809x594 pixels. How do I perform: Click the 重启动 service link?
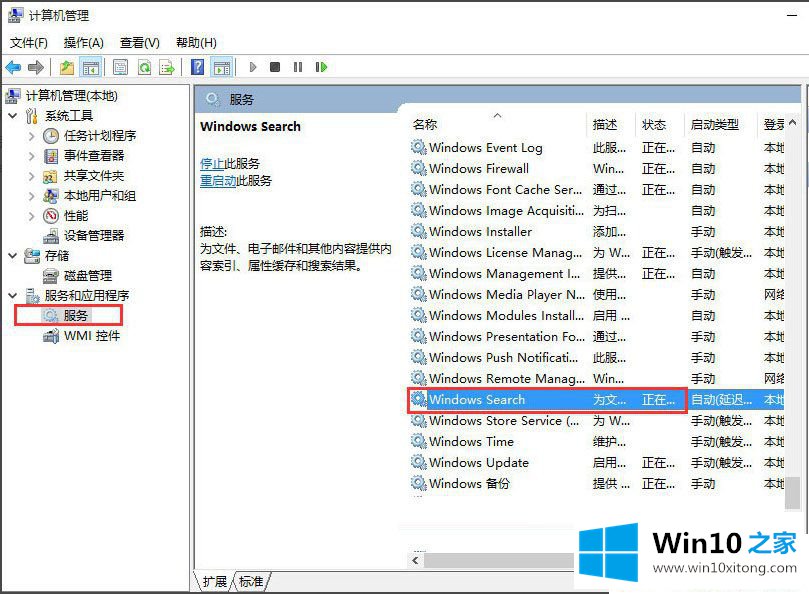[x=218, y=181]
